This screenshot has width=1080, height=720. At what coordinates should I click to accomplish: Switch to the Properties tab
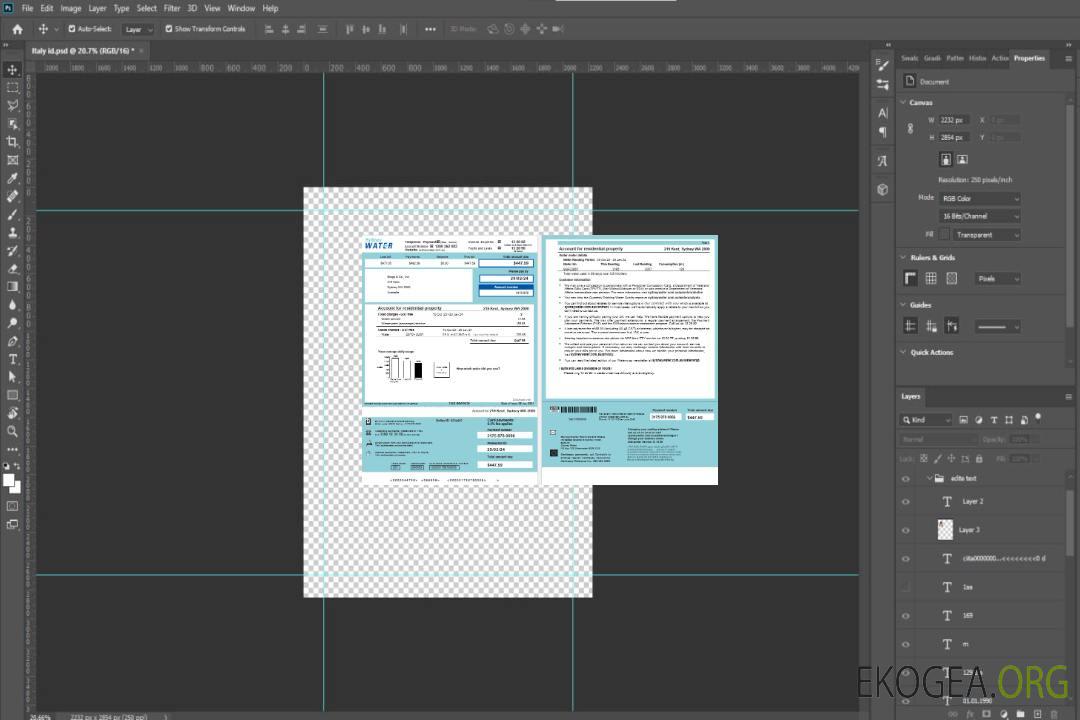point(1029,58)
